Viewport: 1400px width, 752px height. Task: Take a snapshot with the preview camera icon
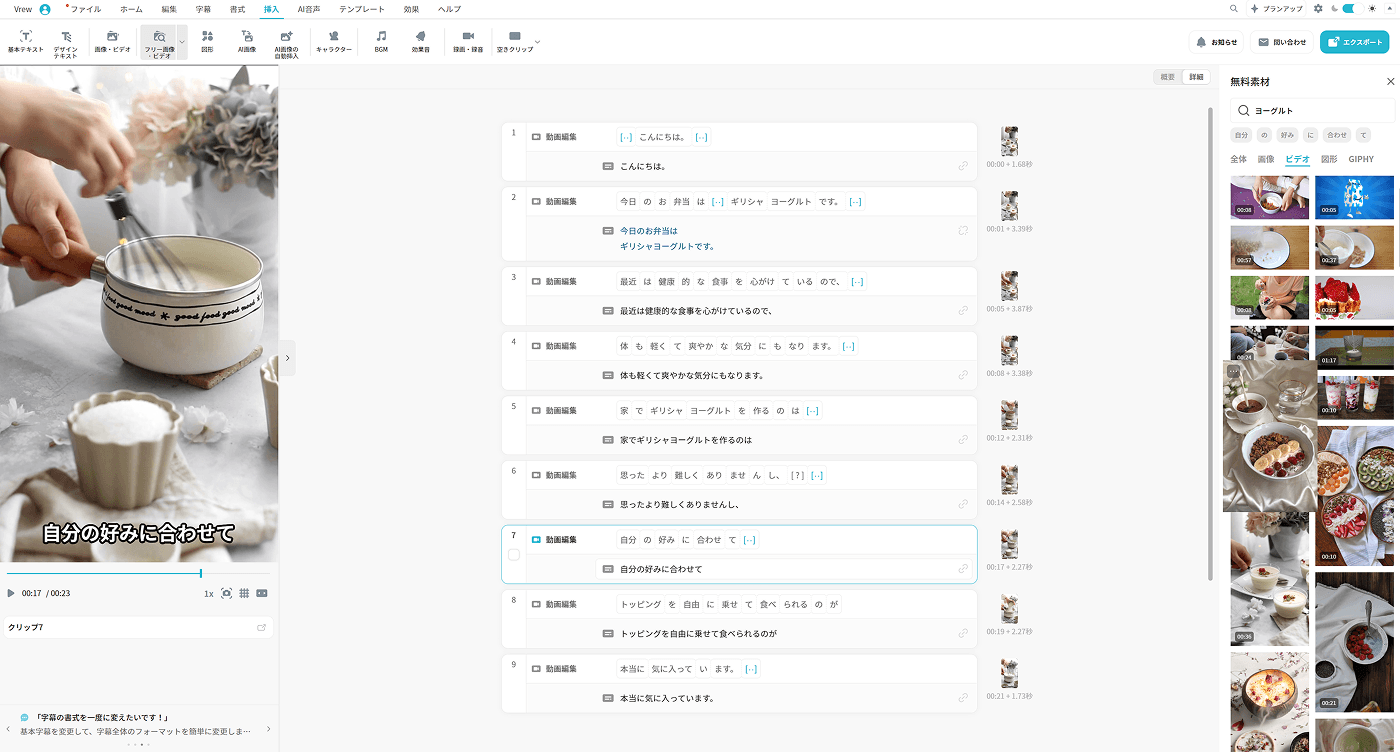coord(227,593)
